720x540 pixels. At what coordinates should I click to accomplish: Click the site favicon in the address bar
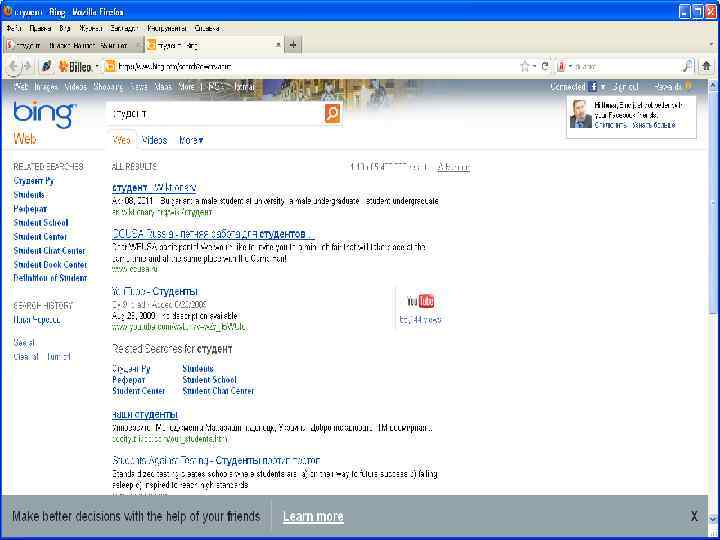(x=110, y=67)
